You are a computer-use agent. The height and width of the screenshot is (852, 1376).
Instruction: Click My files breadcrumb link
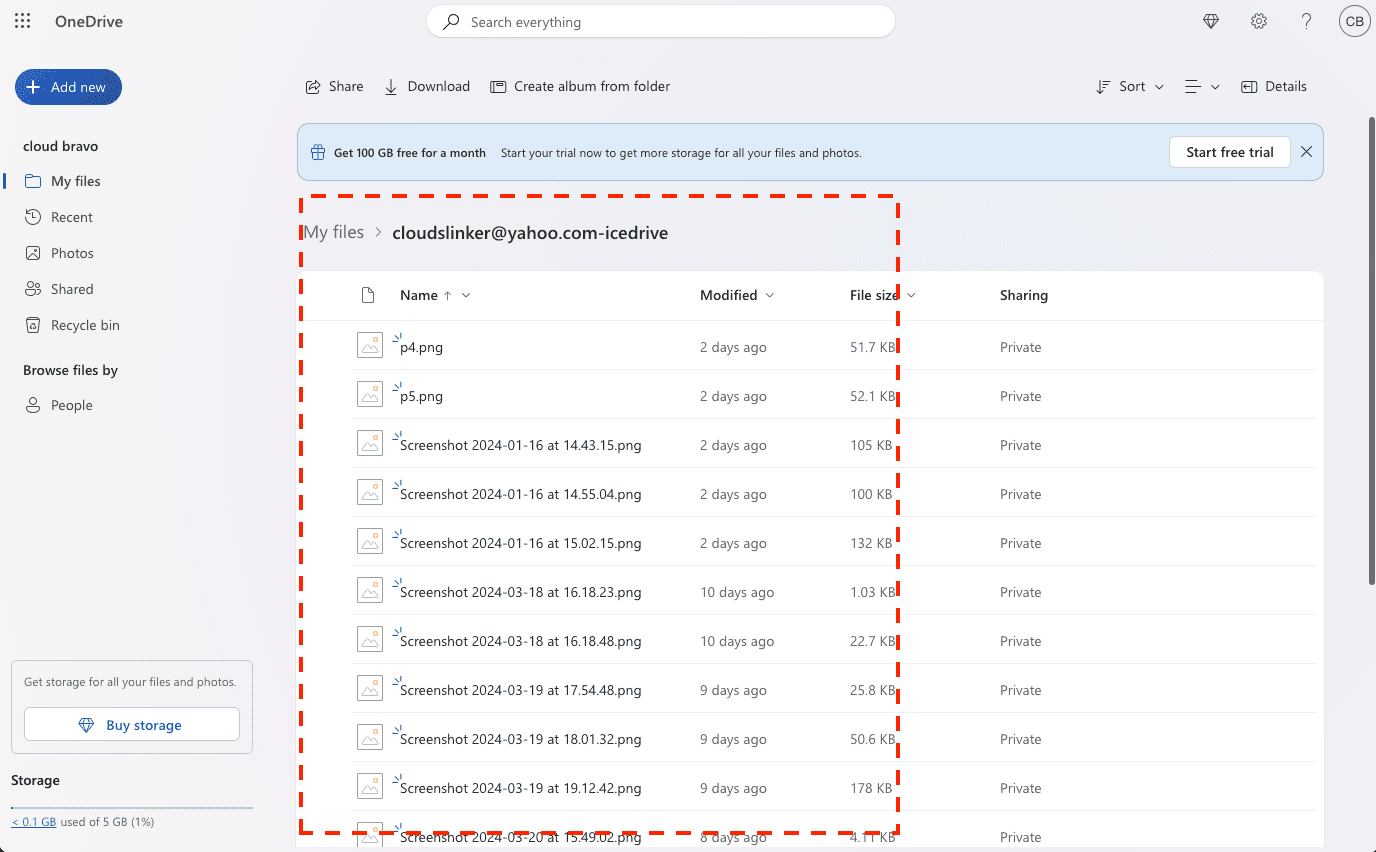(334, 232)
